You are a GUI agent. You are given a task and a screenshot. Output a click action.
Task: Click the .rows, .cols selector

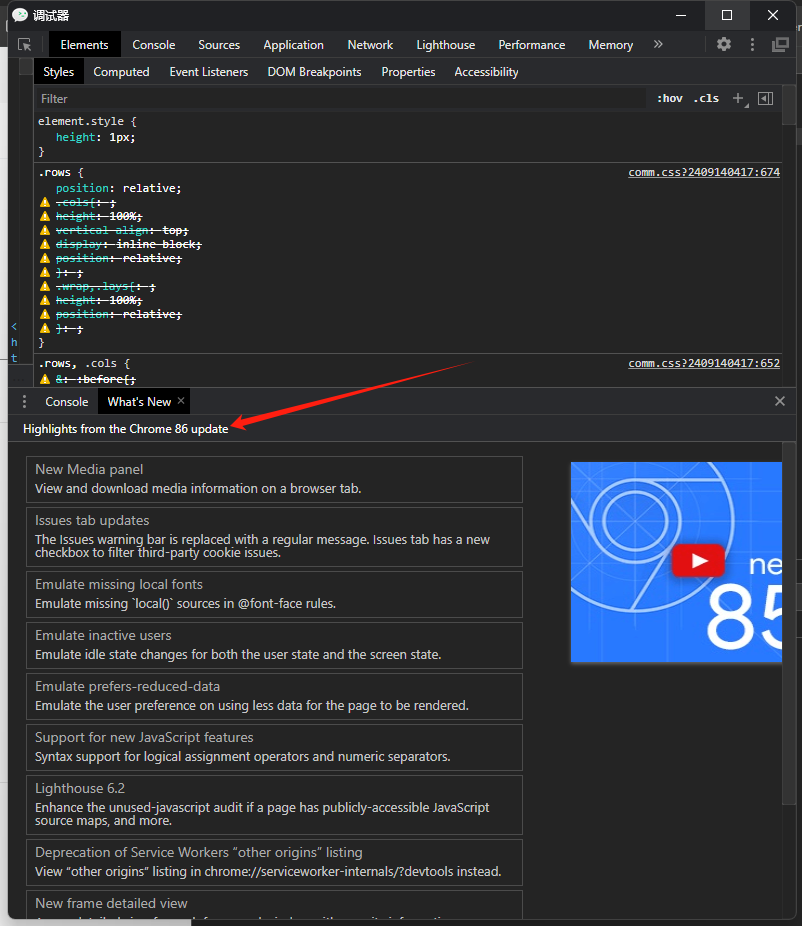[x=76, y=363]
